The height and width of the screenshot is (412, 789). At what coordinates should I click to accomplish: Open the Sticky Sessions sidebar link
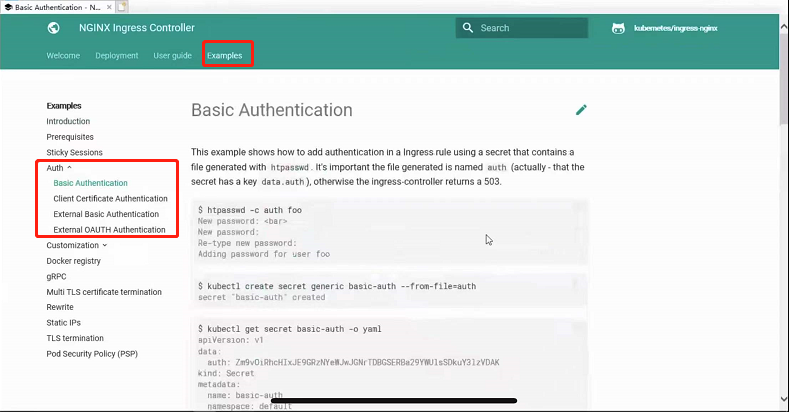pyautogui.click(x=74, y=152)
